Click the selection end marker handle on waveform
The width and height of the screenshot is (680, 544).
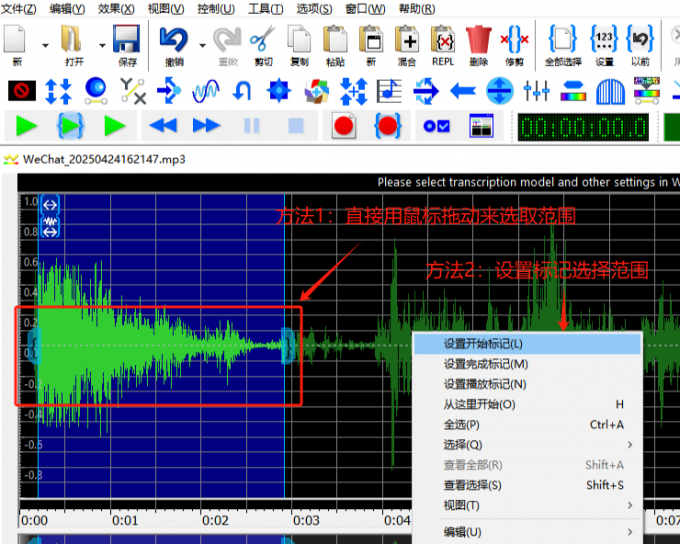[x=288, y=345]
